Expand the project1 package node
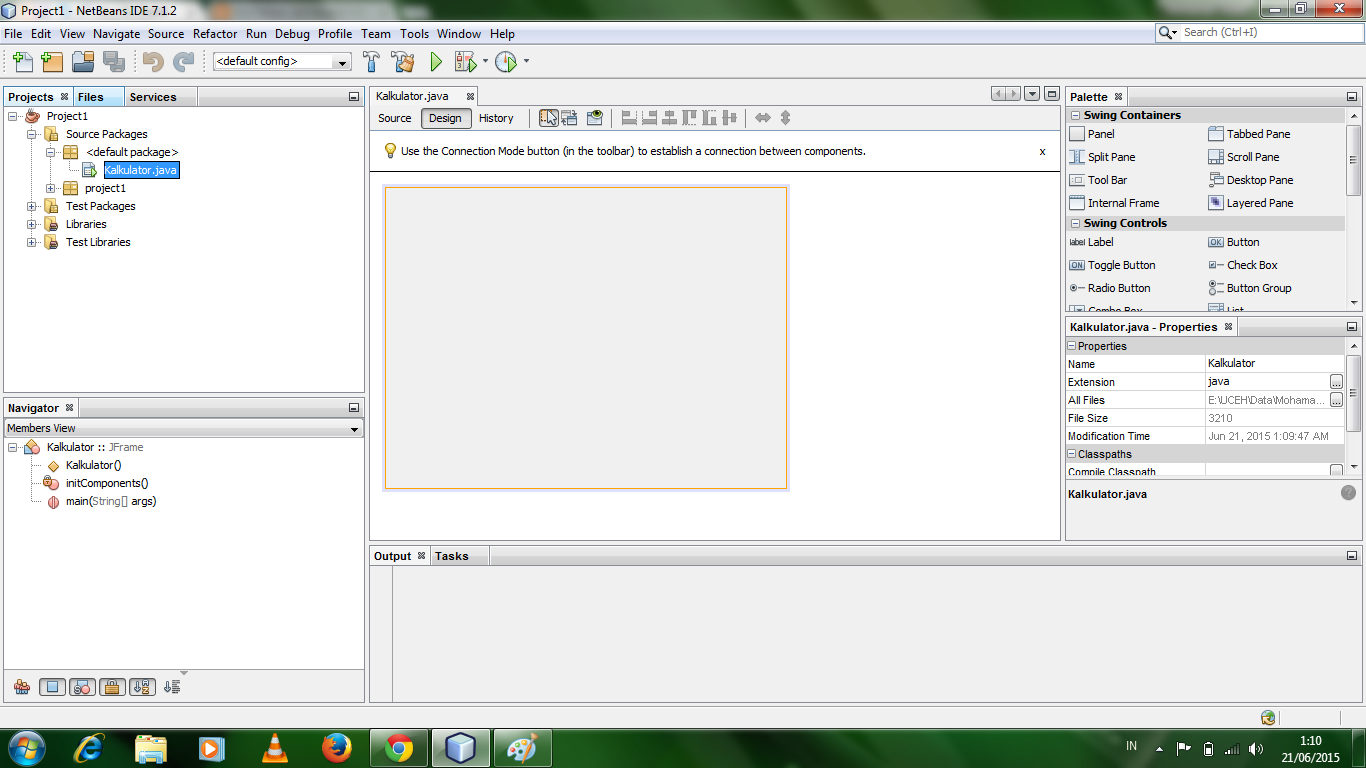The width and height of the screenshot is (1366, 768). coord(51,188)
